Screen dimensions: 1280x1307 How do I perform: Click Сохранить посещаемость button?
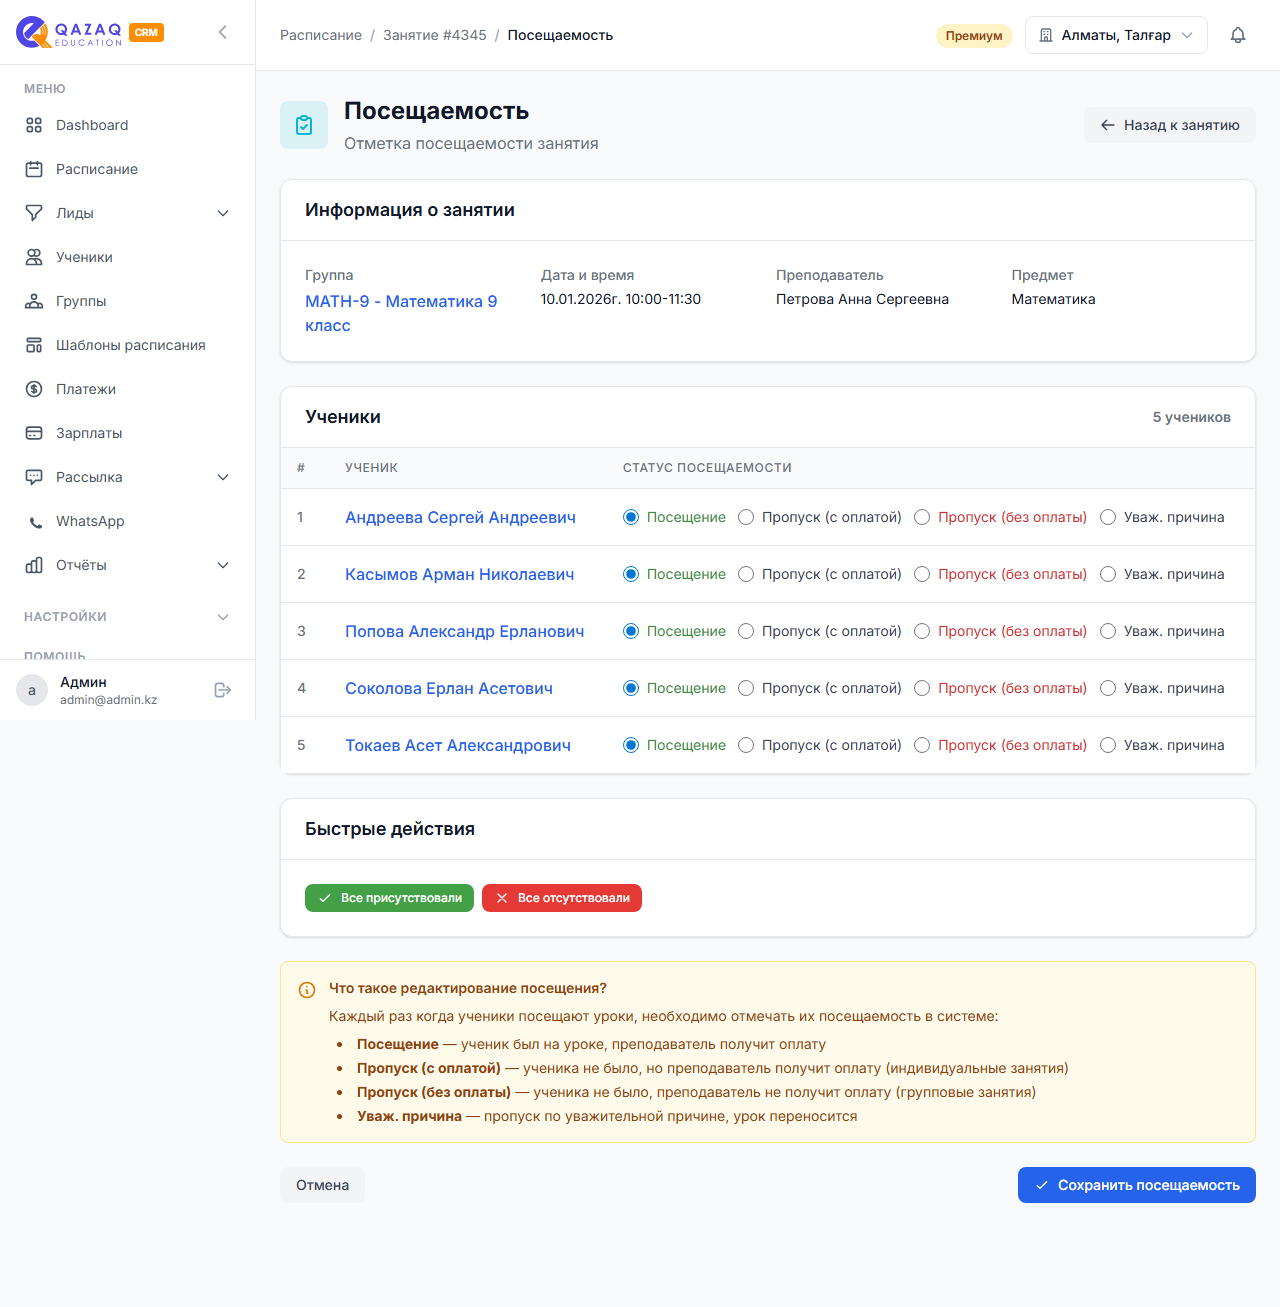[1137, 1185]
